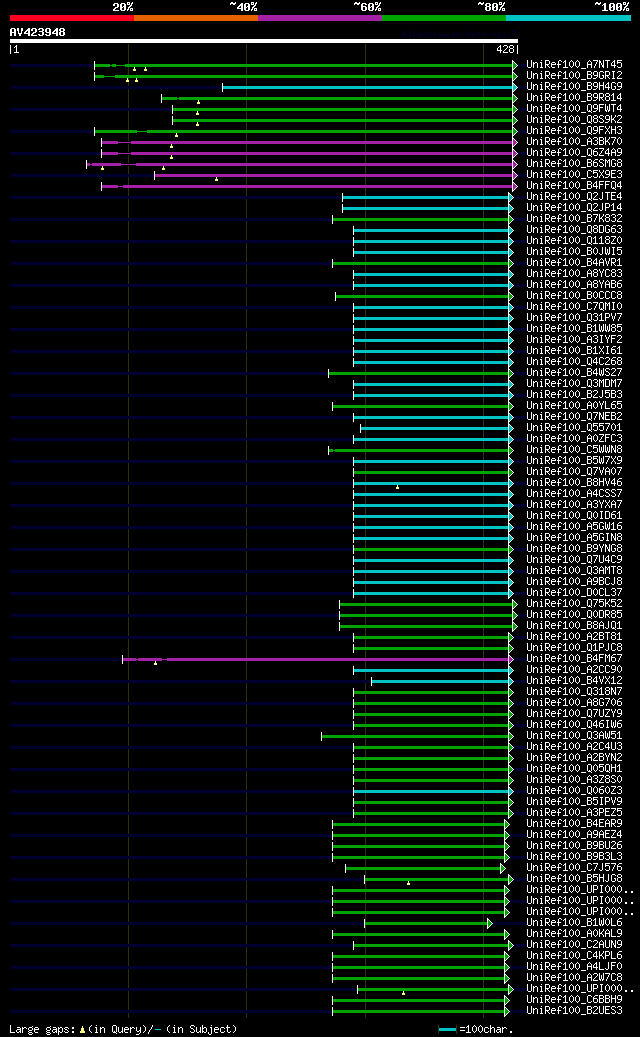Click hit label UniRef100_C6BBH9
640x1037 pixels.
point(574,999)
